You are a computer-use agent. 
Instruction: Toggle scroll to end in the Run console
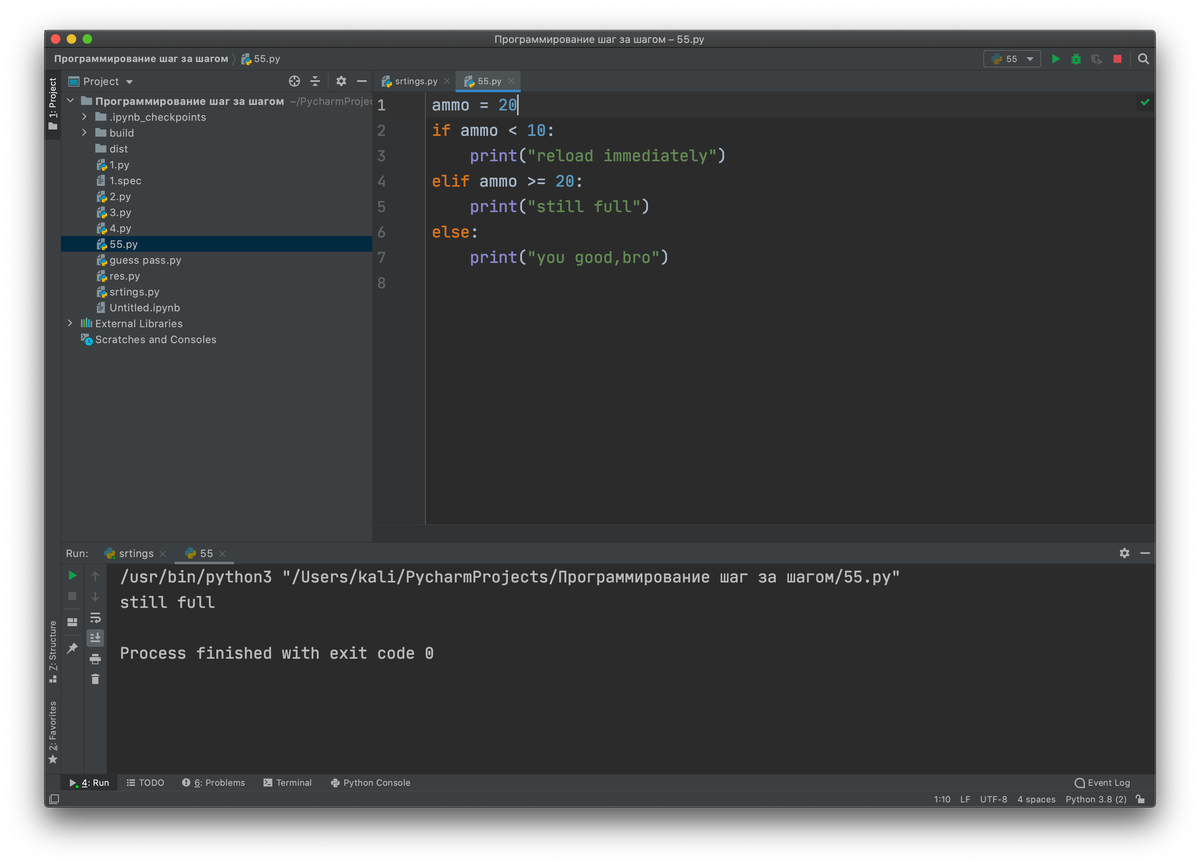tap(95, 637)
